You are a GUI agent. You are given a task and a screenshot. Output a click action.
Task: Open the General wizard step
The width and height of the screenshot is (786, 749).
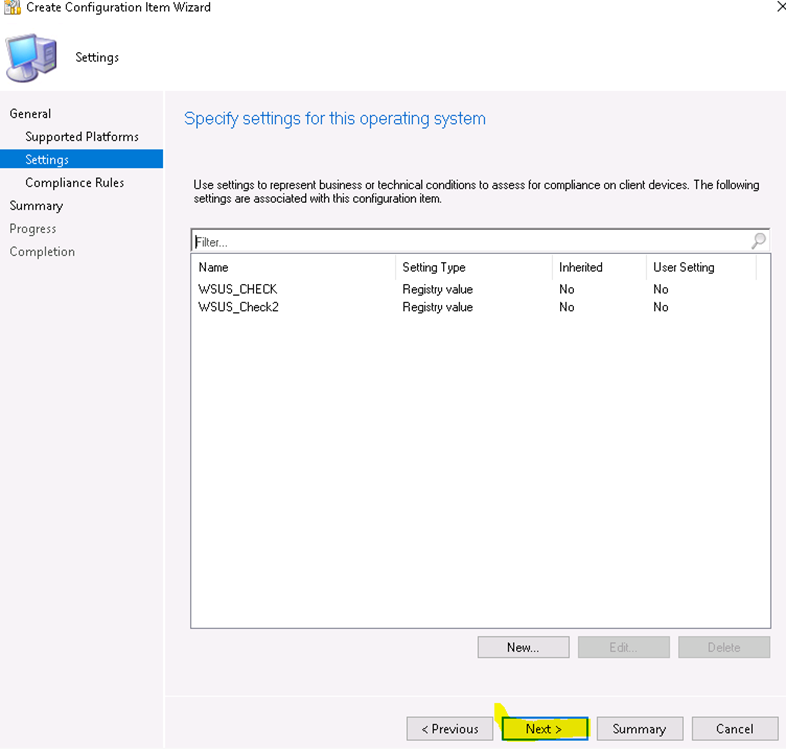pyautogui.click(x=30, y=114)
